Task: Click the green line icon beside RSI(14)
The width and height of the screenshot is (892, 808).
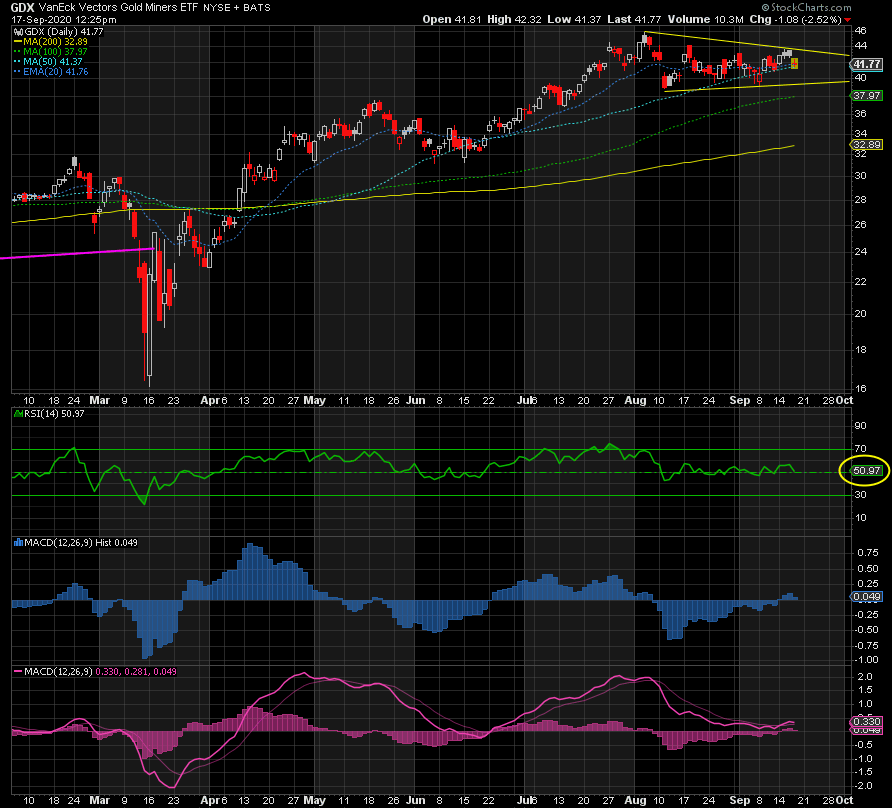Action: (19, 414)
